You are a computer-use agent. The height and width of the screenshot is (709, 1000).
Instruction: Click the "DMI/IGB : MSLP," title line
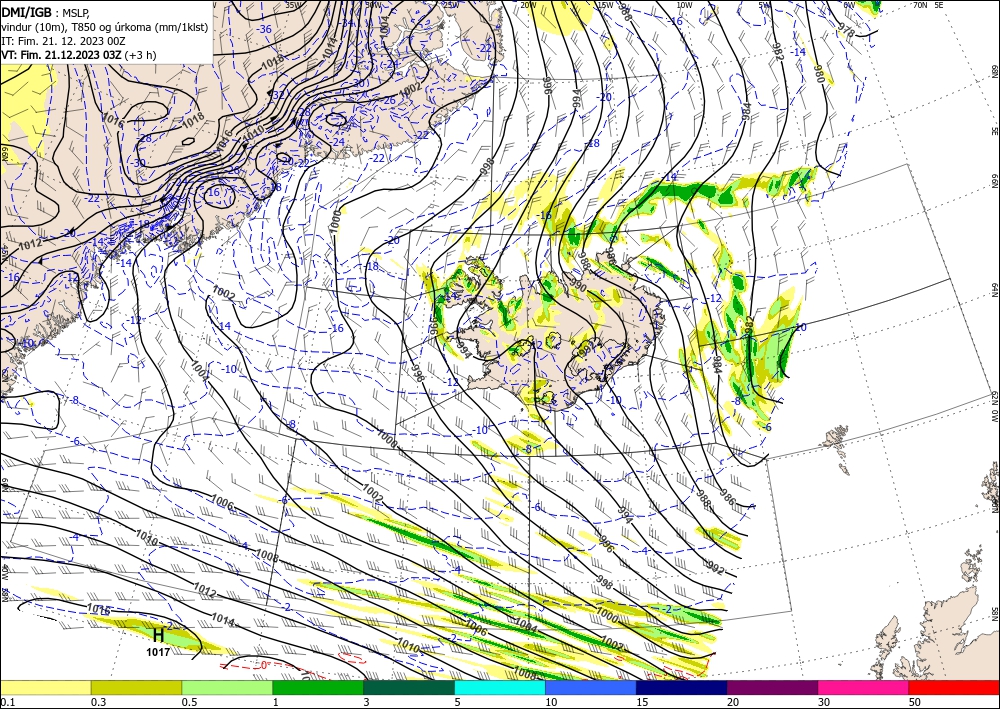[x=45, y=11]
